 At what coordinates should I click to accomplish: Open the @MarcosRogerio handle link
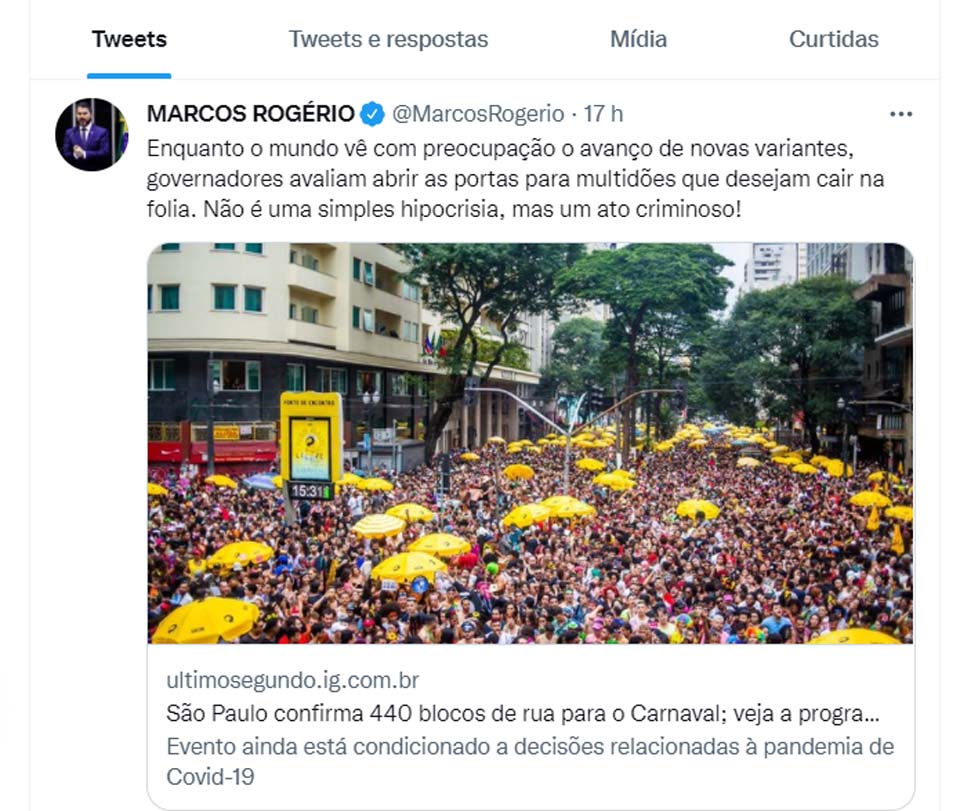[x=478, y=114]
